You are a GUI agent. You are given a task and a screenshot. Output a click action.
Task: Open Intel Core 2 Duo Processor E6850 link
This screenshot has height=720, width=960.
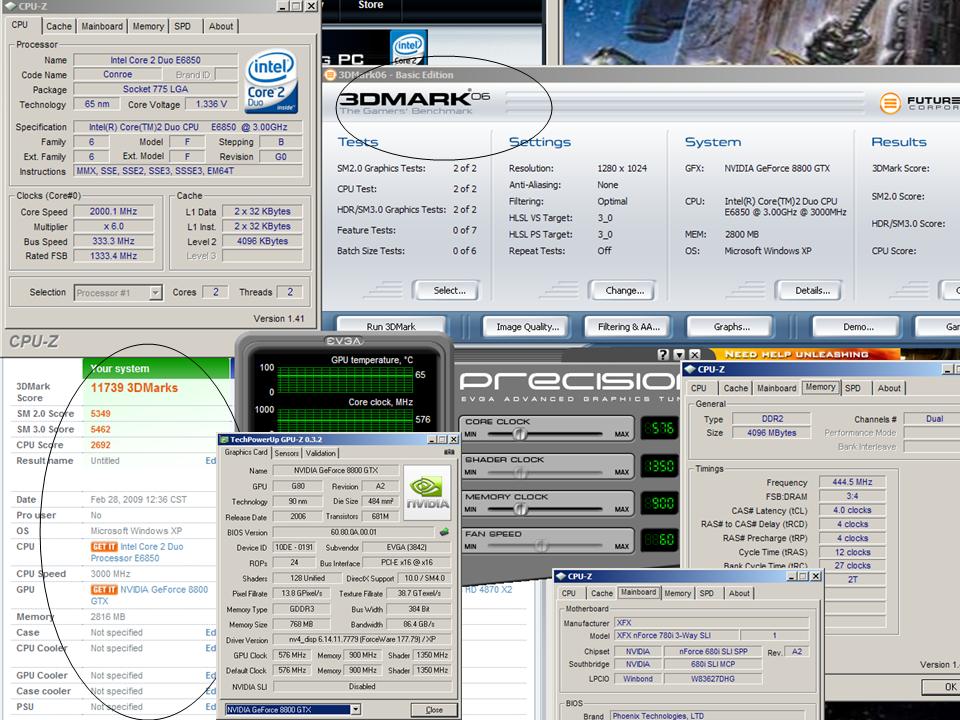pyautogui.click(x=137, y=552)
